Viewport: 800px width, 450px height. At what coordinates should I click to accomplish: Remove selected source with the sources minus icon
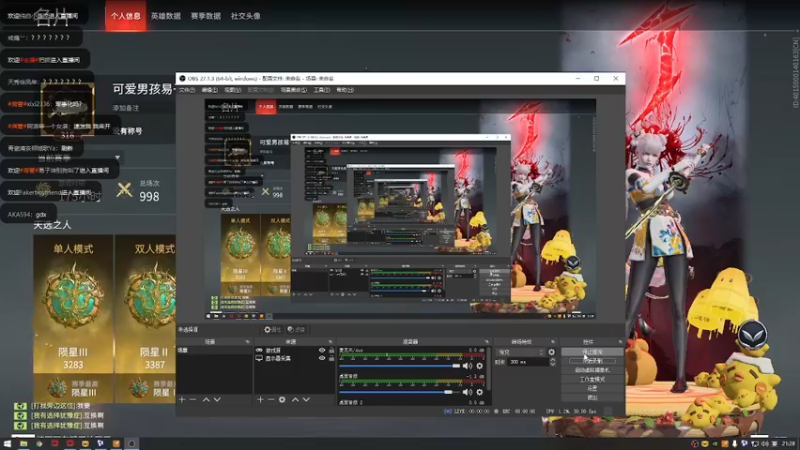(x=271, y=399)
